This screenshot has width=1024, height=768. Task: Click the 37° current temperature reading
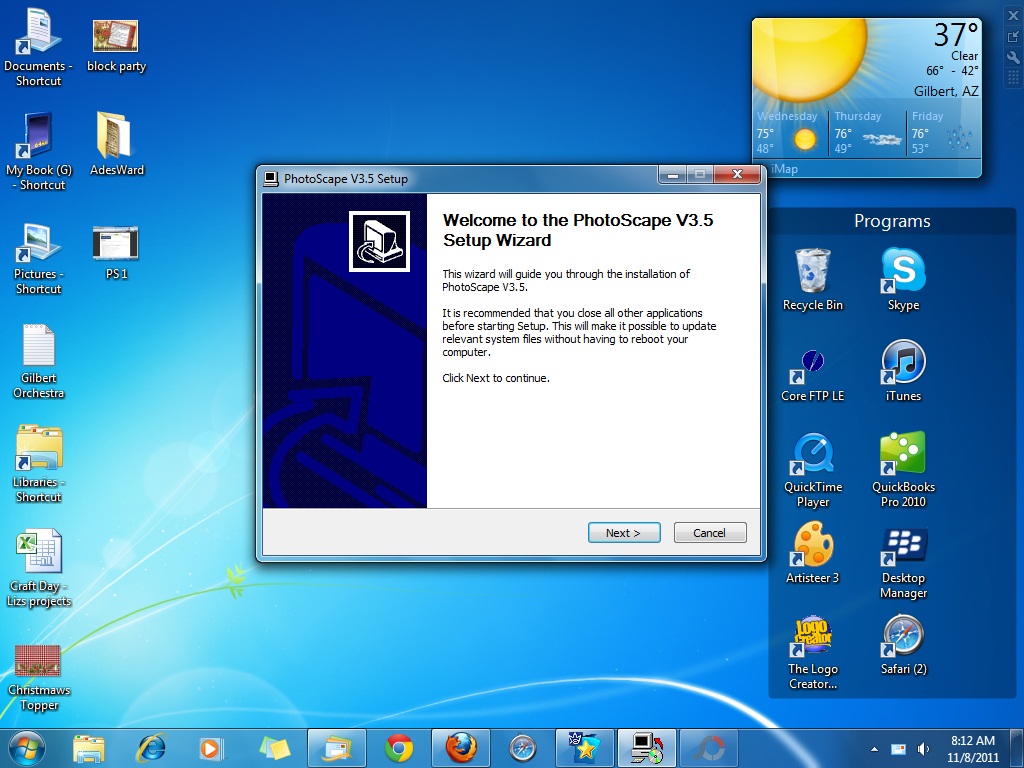tap(955, 35)
